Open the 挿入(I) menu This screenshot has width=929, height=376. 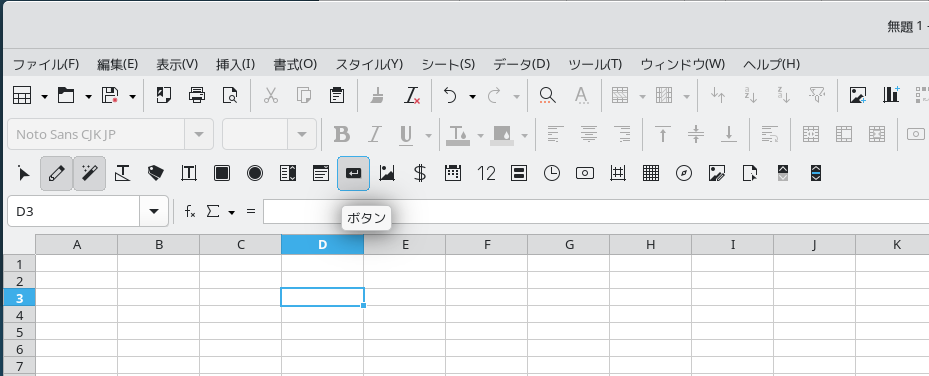[x=235, y=64]
